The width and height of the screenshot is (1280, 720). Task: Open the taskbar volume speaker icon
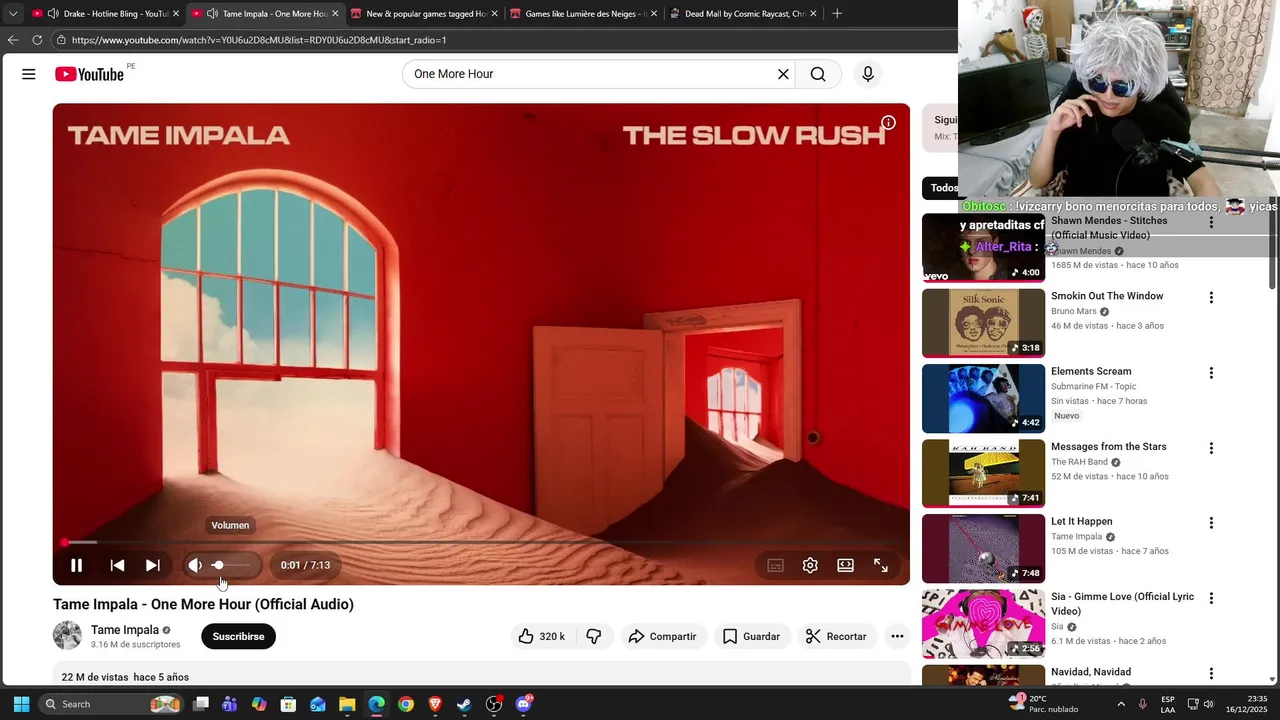(1208, 704)
